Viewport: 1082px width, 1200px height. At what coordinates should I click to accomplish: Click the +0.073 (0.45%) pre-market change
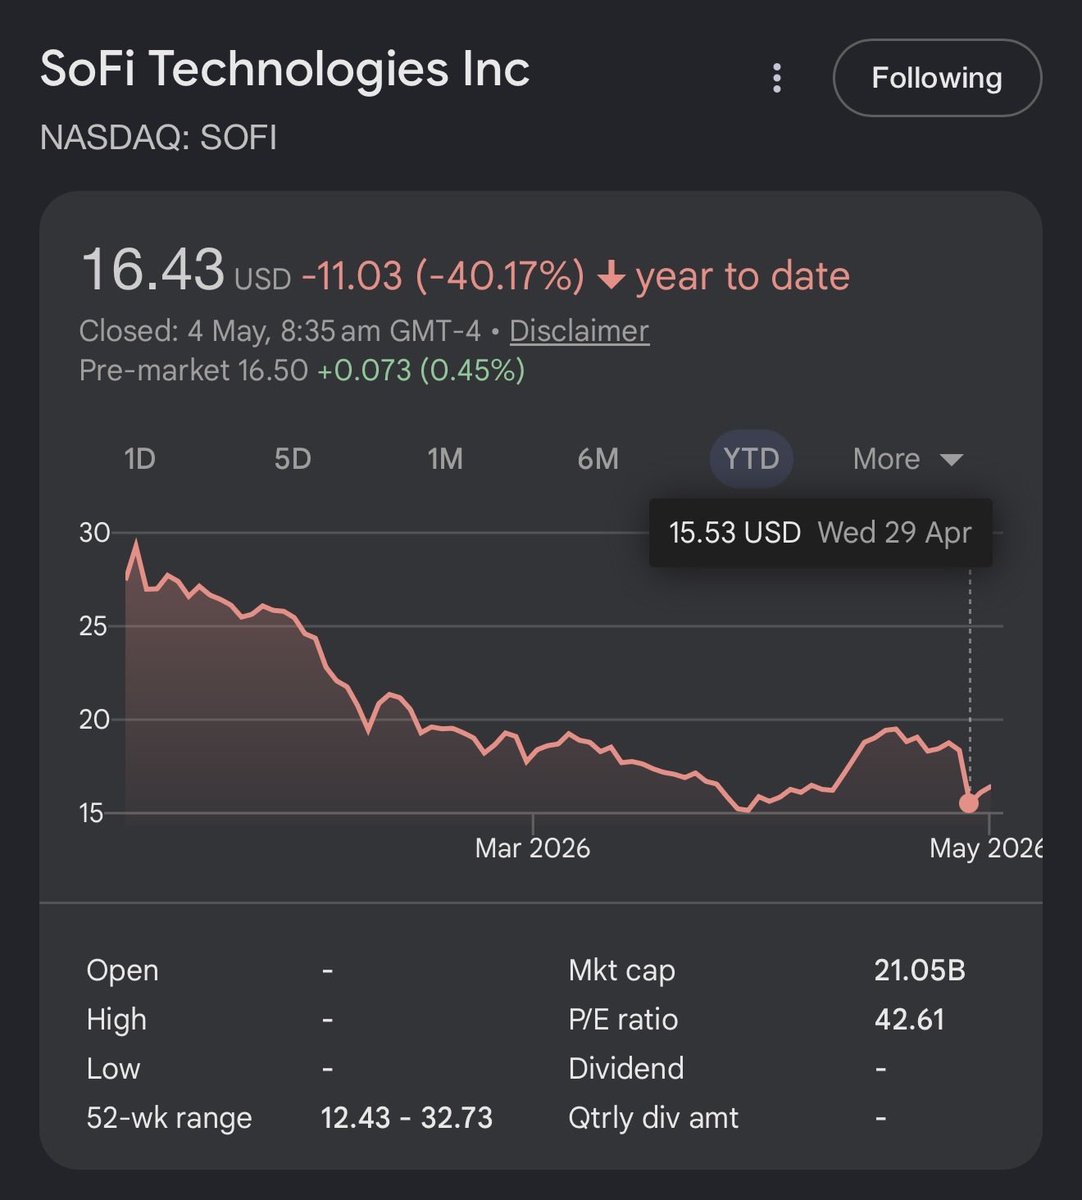point(421,371)
